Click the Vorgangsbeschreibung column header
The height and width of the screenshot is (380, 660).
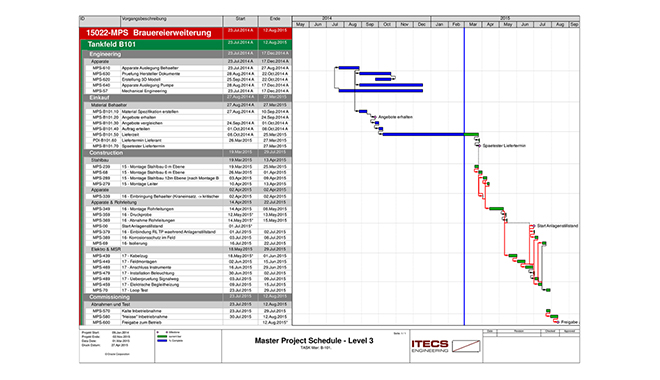click(172, 21)
